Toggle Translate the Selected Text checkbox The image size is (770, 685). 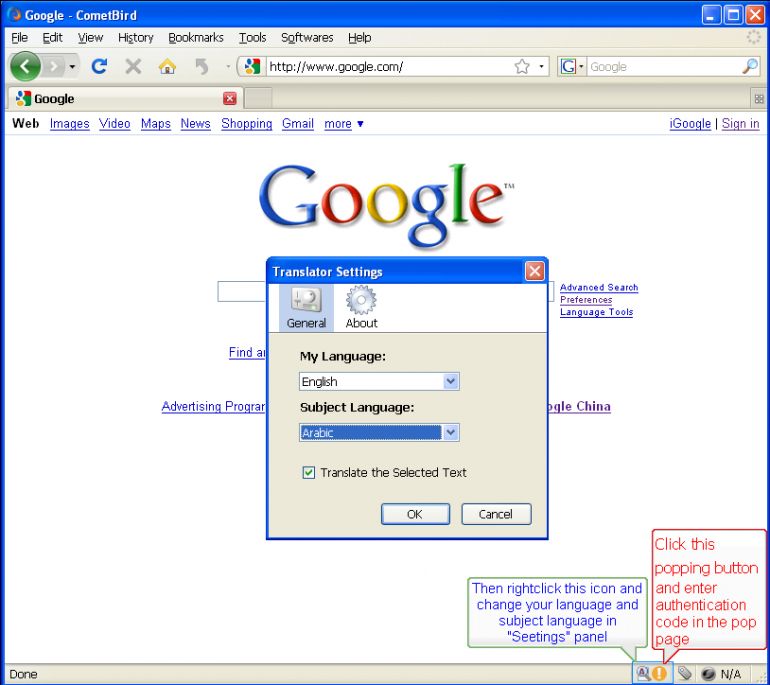(308, 472)
